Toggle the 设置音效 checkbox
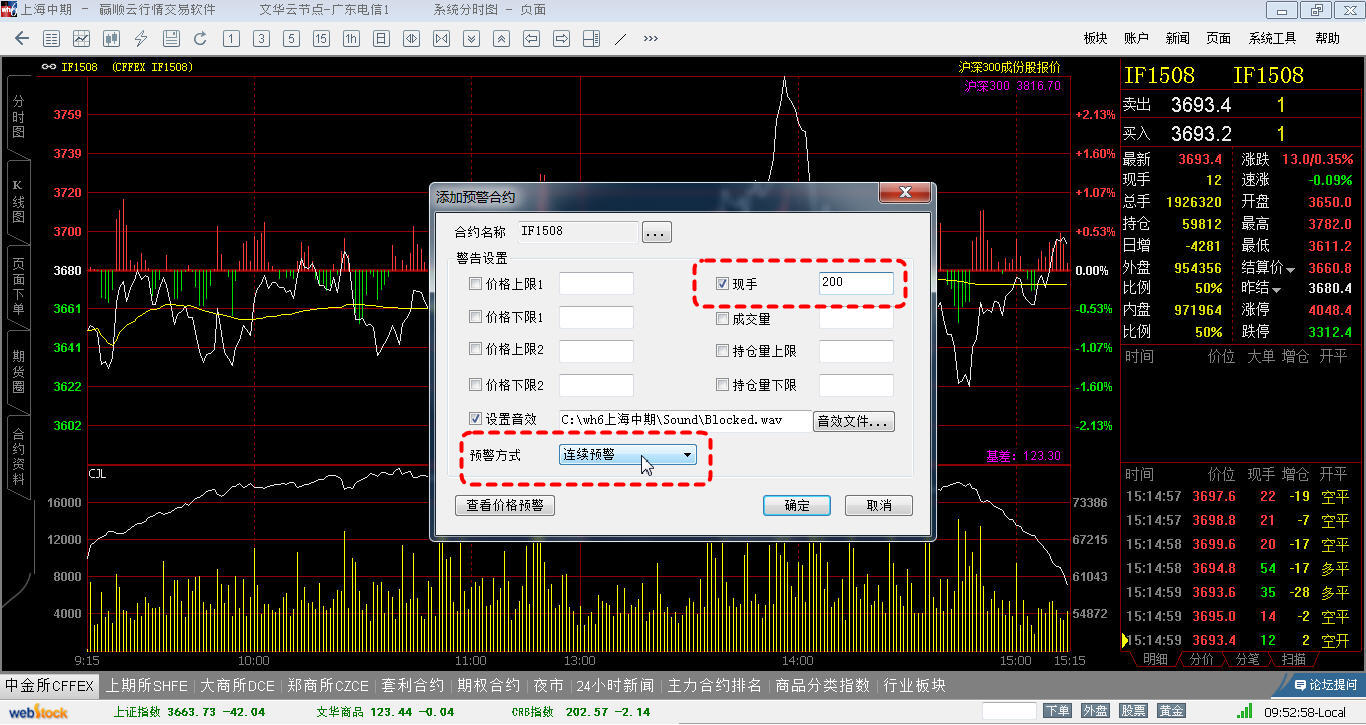 (x=476, y=419)
